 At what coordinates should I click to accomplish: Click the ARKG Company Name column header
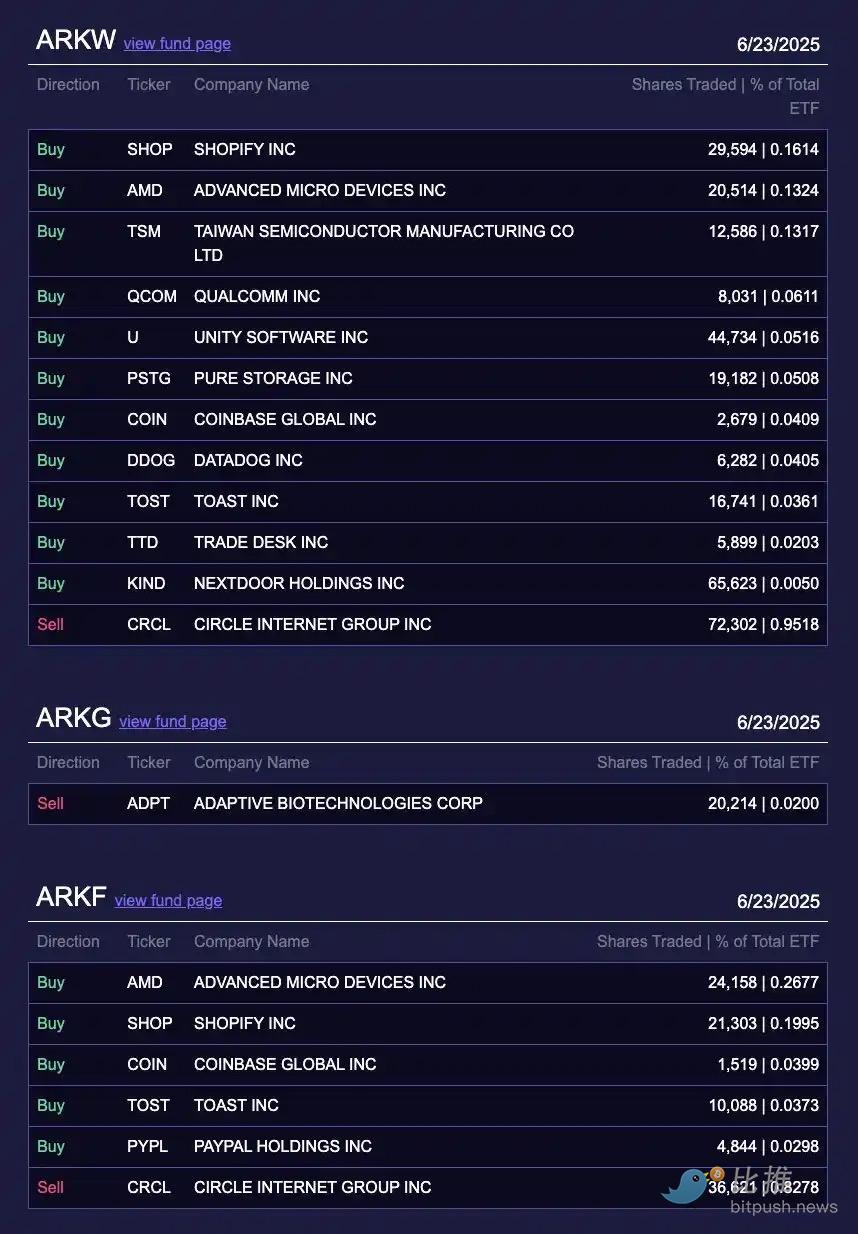[x=251, y=762]
